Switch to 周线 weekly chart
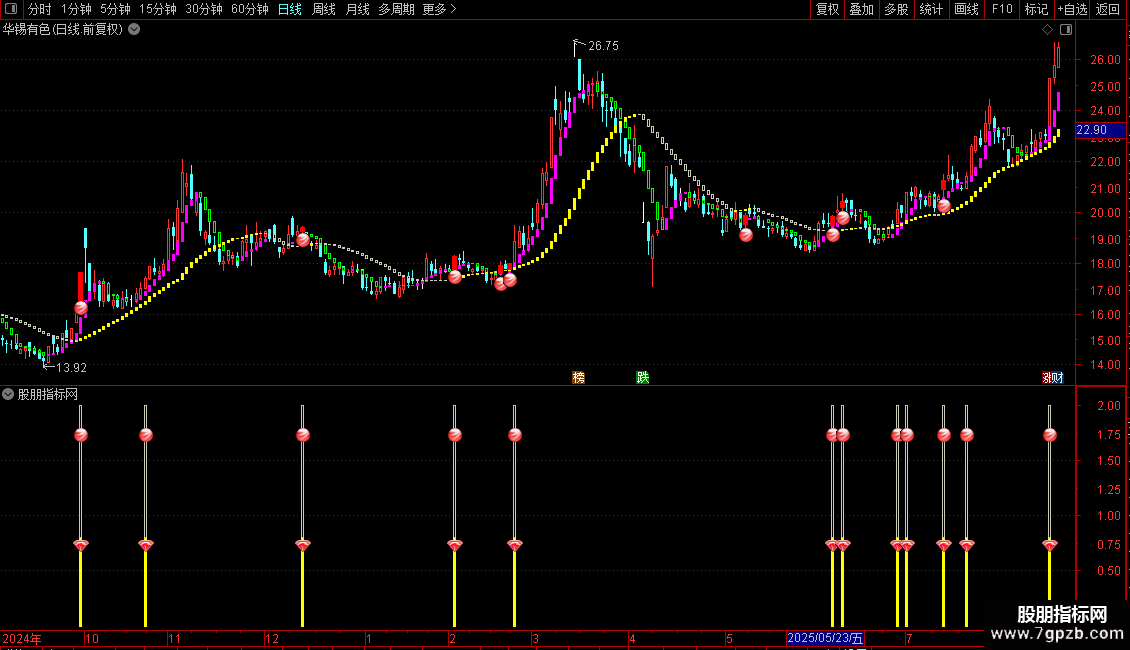This screenshot has width=1130, height=650. pyautogui.click(x=324, y=9)
